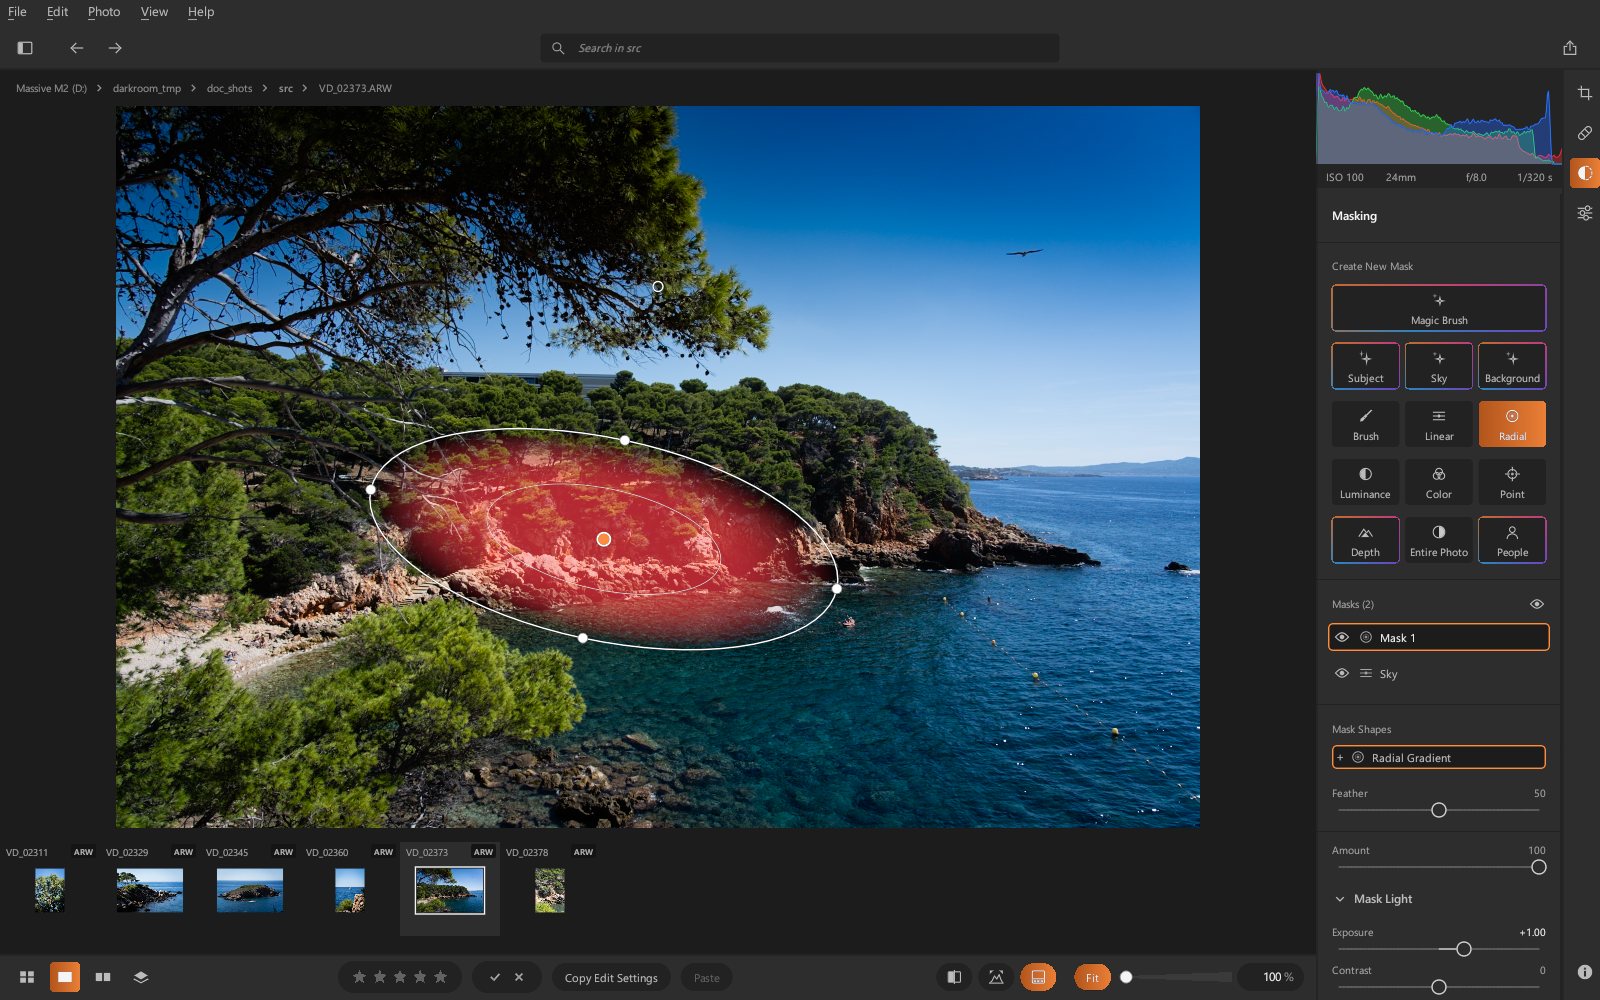
Task: Click Copy Edit Settings button
Action: [611, 977]
